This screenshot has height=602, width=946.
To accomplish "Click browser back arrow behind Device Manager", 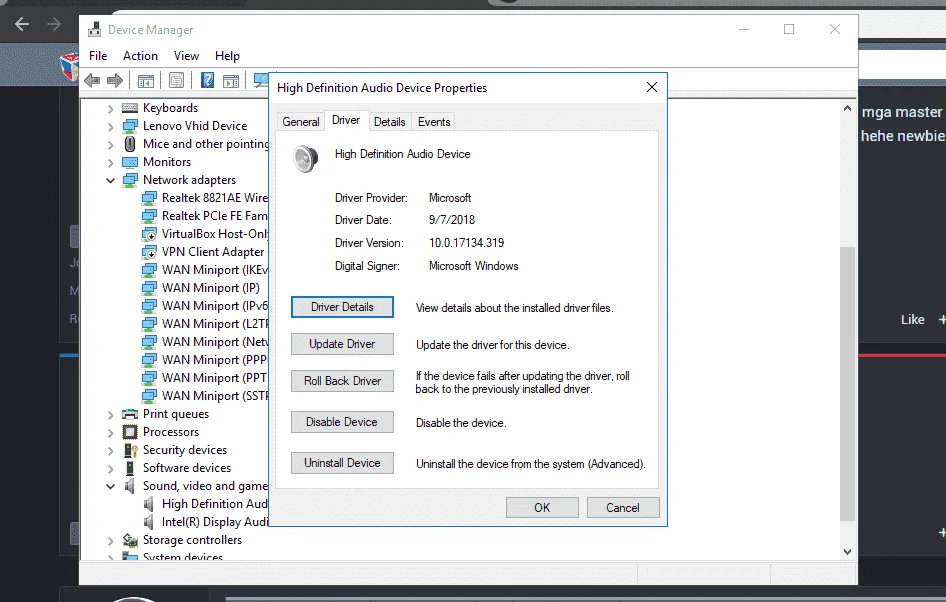I will tap(22, 24).
